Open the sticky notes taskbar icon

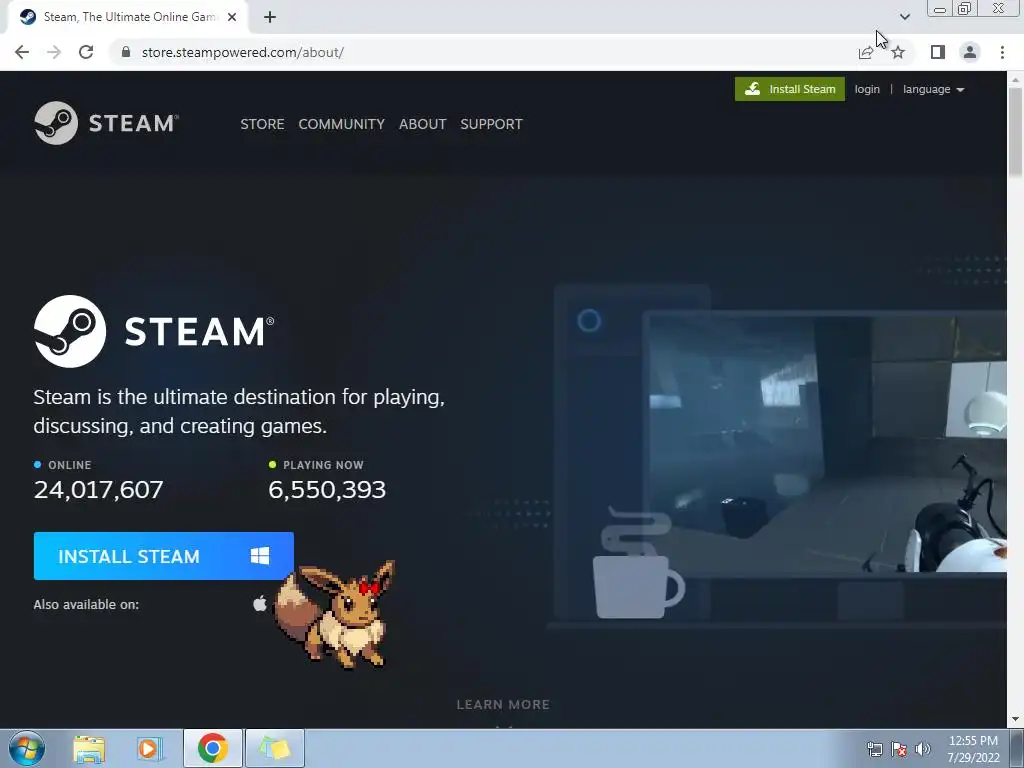(274, 748)
